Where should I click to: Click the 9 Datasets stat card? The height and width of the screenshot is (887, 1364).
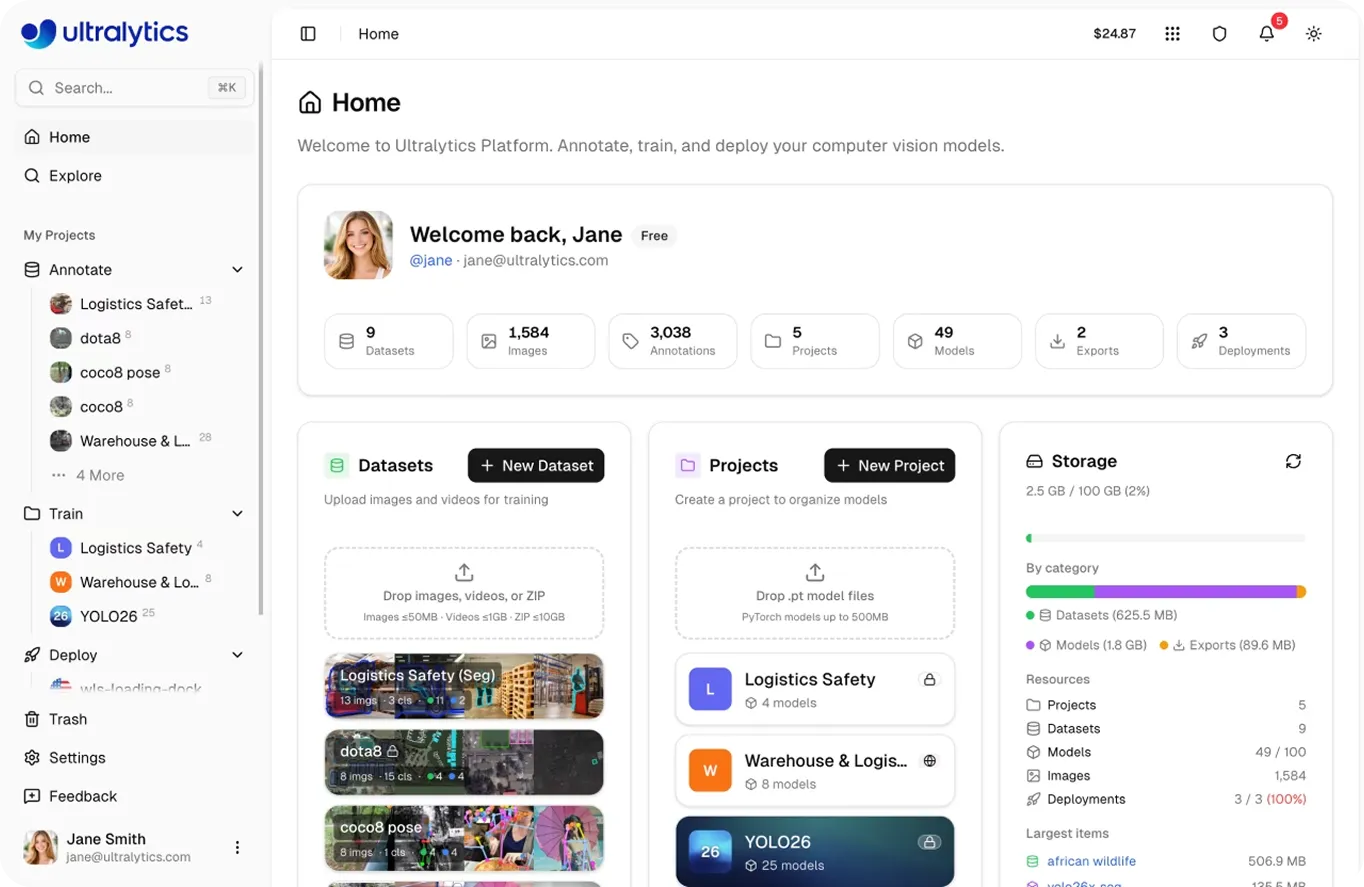coord(389,341)
